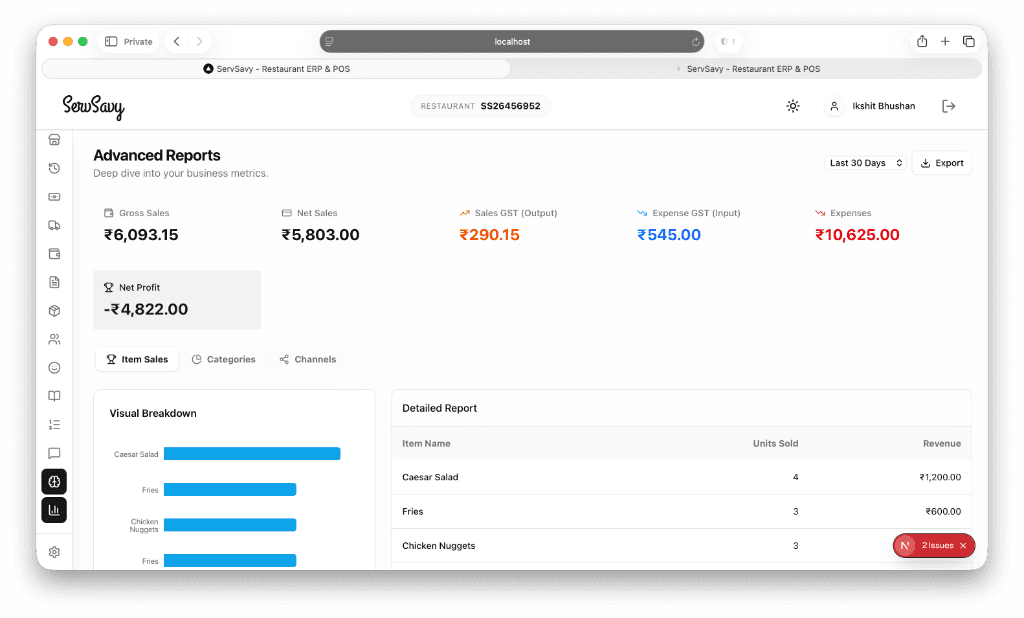The width and height of the screenshot is (1024, 618).
Task: Open the settings gear at sidebar bottom
Action: click(54, 551)
